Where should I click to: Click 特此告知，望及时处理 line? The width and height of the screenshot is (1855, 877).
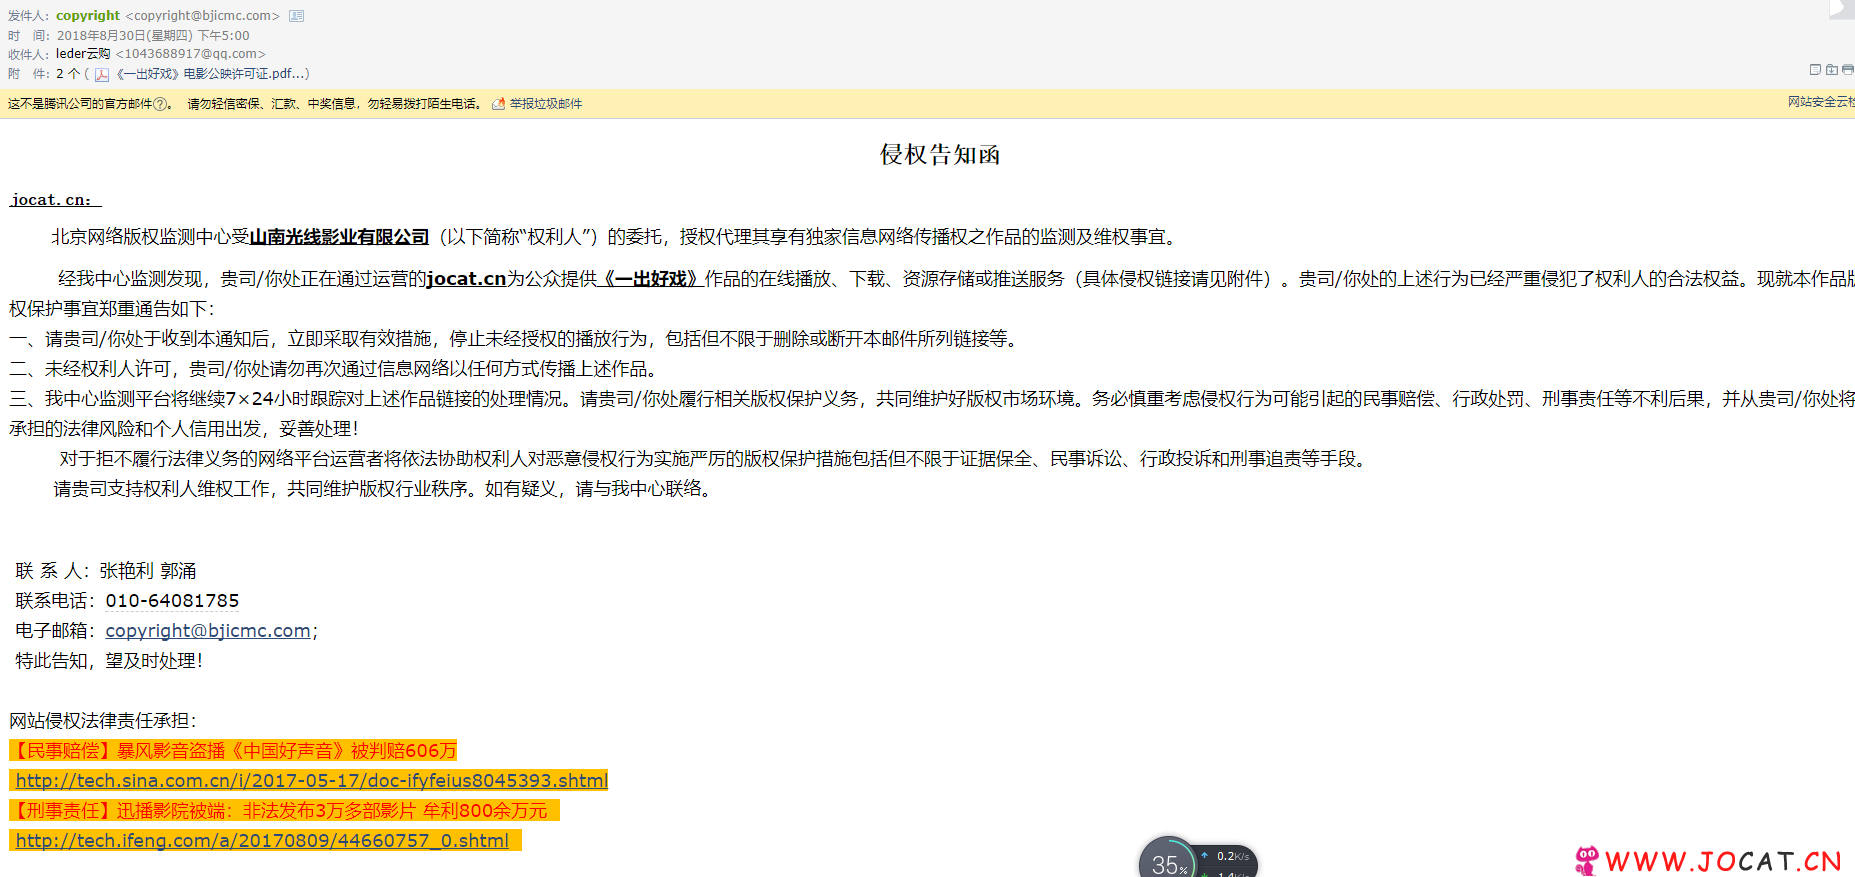[x=109, y=661]
